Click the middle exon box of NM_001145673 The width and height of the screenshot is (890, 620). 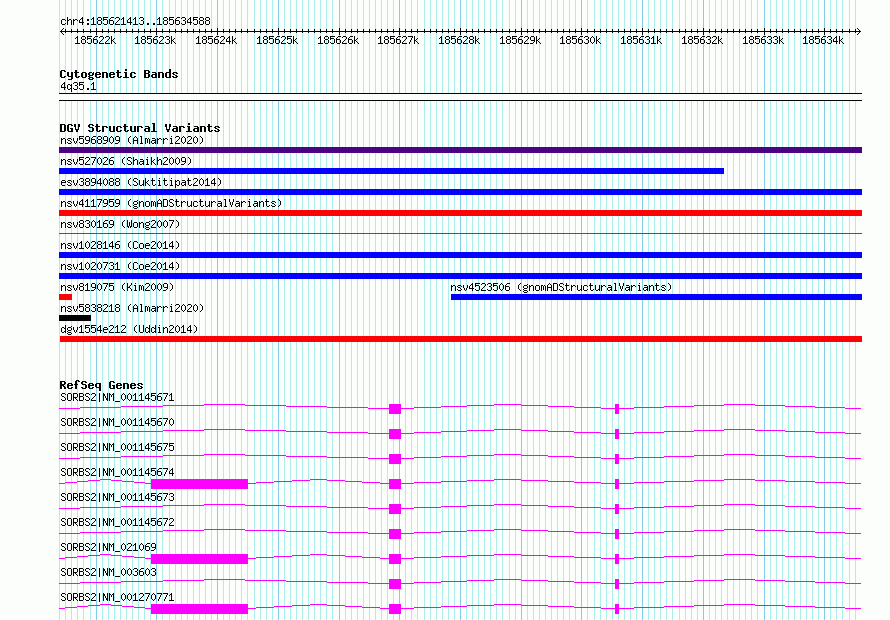tap(395, 509)
